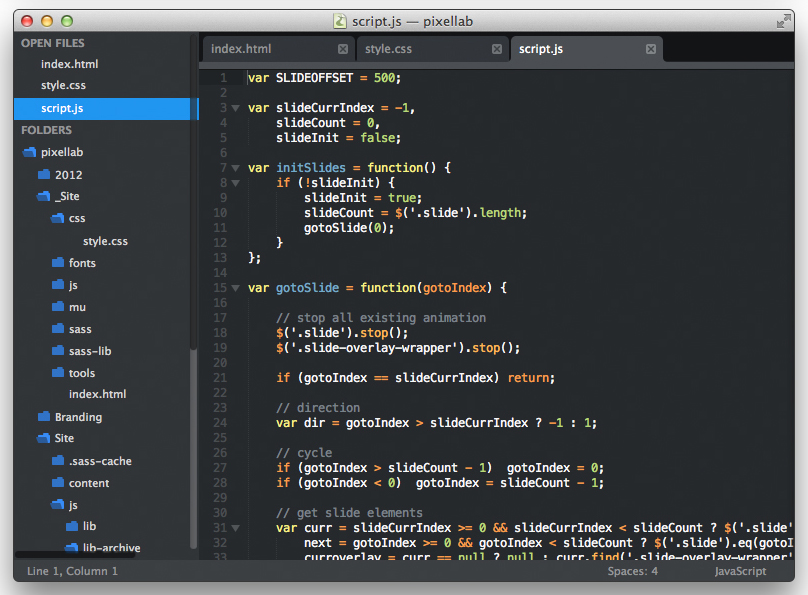
Task: Fold the initSlides function at line 7
Action: (x=236, y=168)
